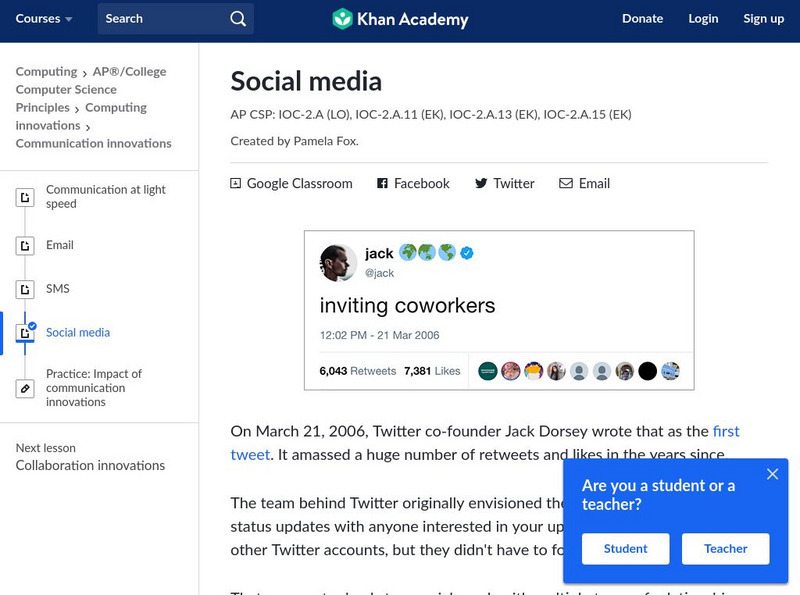This screenshot has height=595, width=800.
Task: Choose the Teacher button
Action: (x=725, y=548)
